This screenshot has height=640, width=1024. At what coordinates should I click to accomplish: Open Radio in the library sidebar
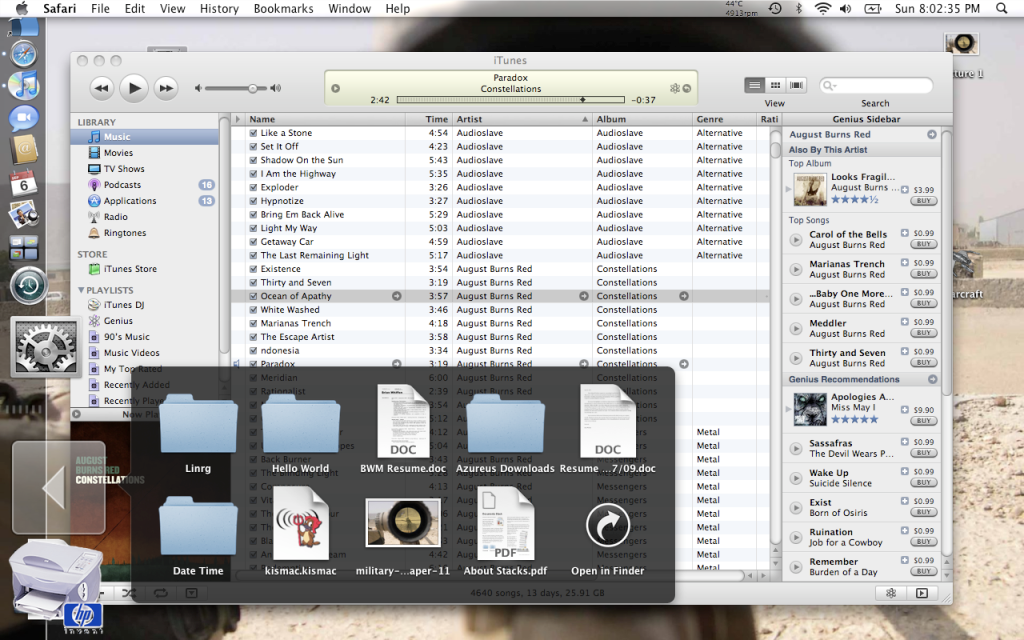[x=116, y=217]
